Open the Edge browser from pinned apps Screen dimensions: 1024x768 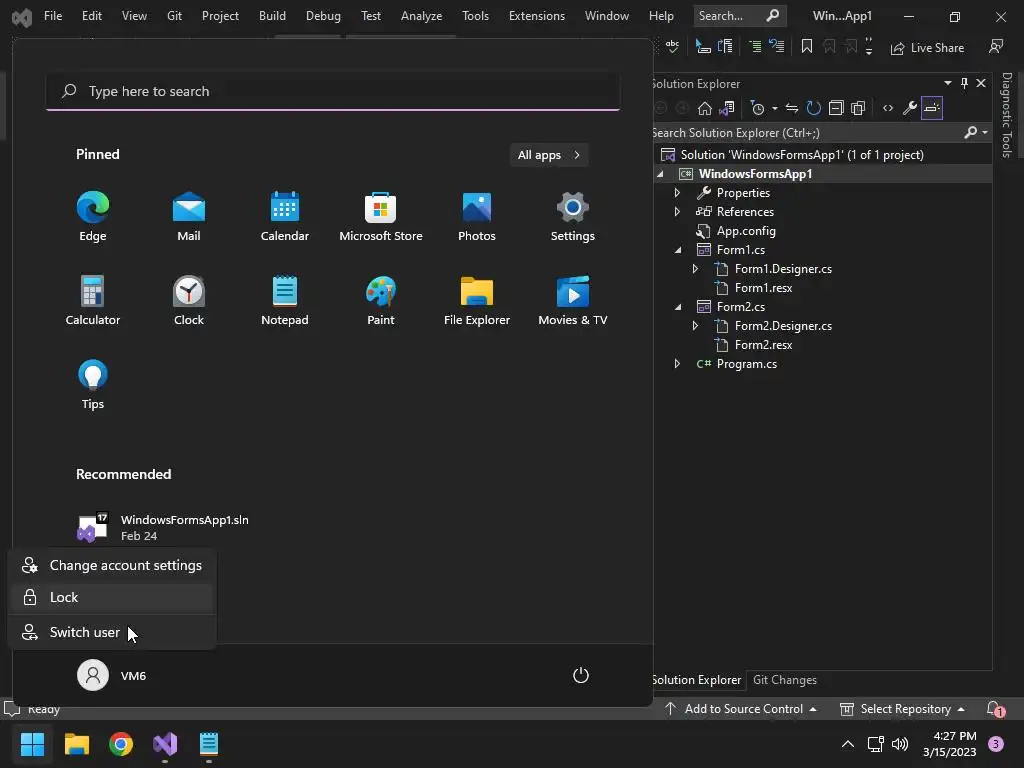[93, 216]
